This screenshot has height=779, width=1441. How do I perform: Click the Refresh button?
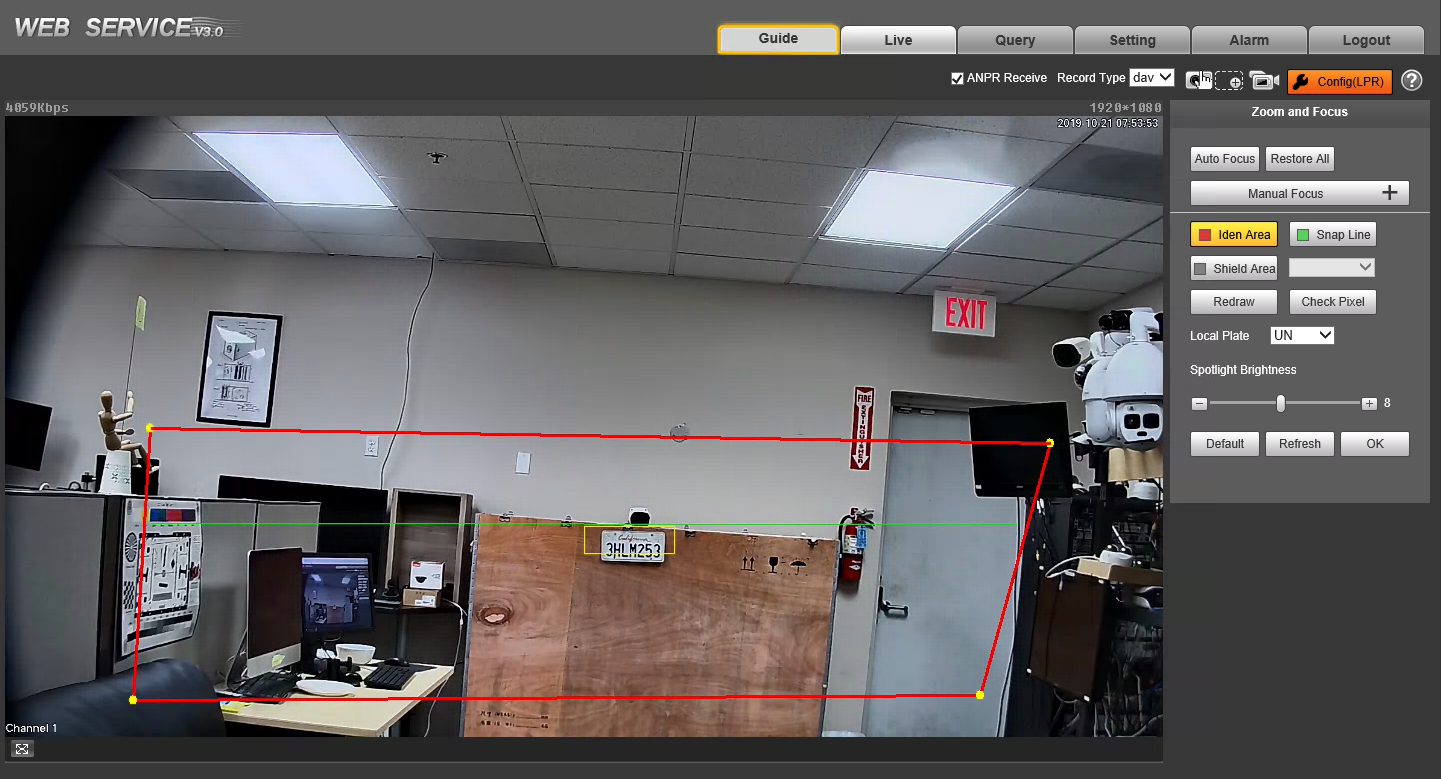coord(1300,444)
